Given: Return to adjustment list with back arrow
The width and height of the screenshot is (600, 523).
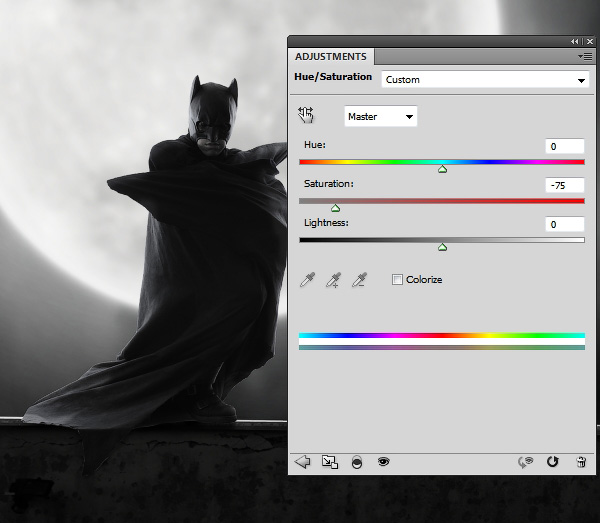Looking at the screenshot, I should (303, 462).
